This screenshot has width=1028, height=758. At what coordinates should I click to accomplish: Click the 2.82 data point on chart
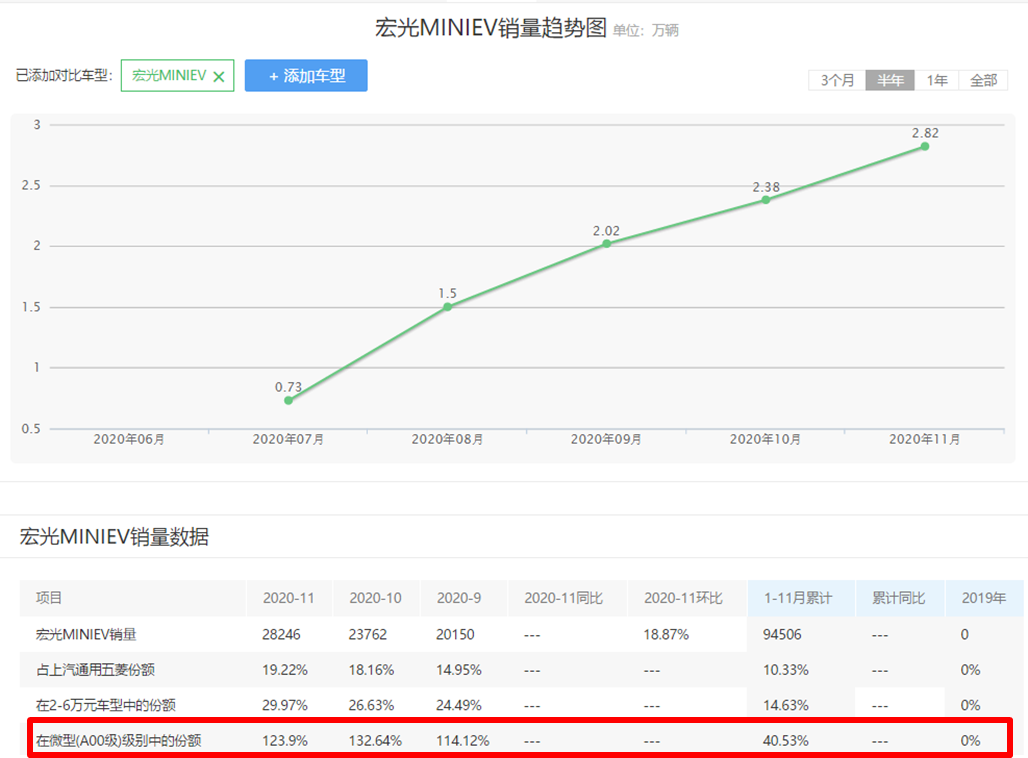tap(924, 146)
